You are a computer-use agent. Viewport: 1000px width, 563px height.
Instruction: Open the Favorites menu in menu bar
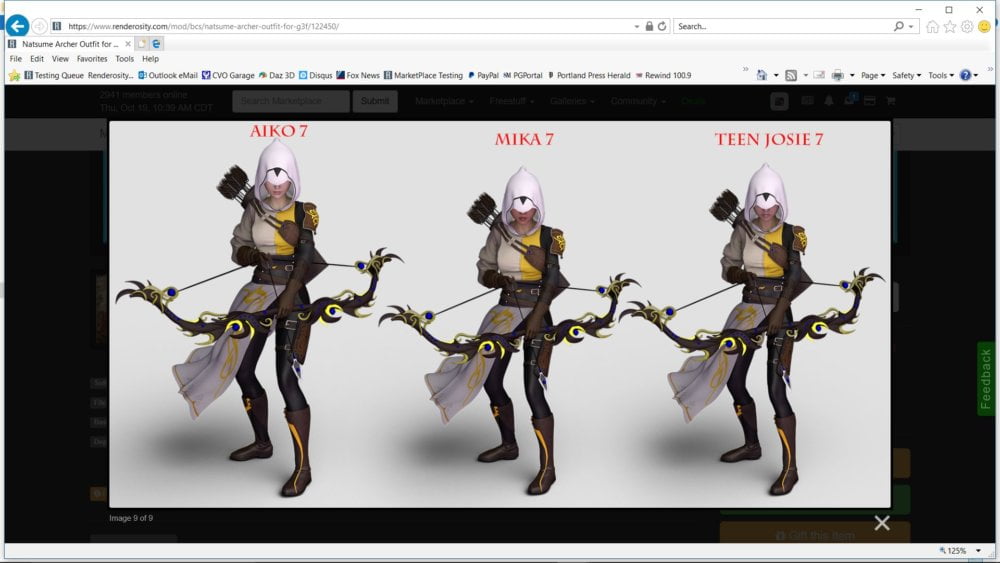[x=92, y=59]
